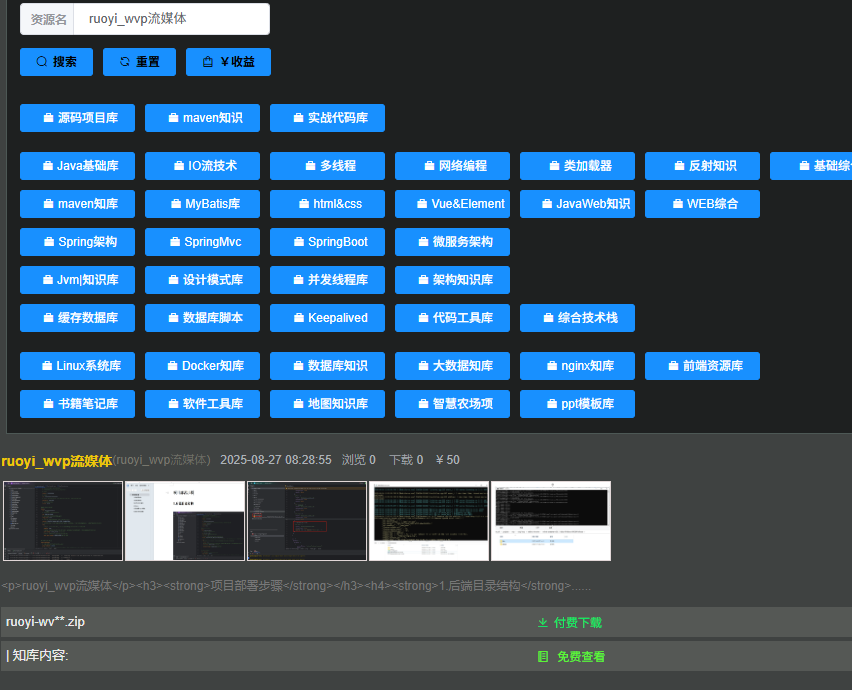Open fifth thumbnail with blue highlighted file row

click(551, 520)
